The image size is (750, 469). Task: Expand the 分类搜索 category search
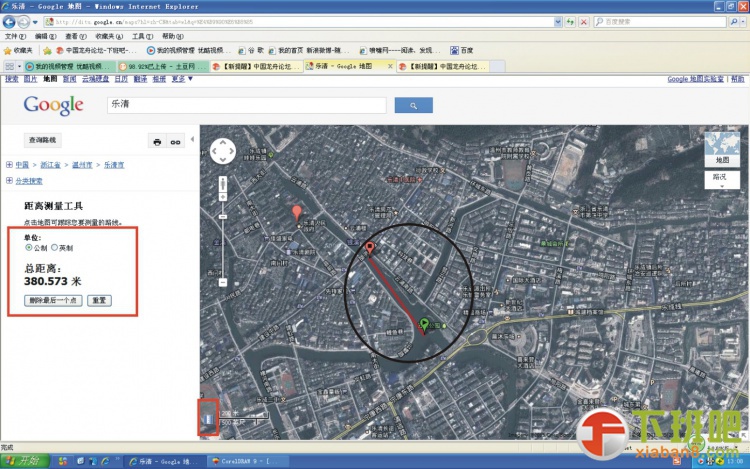coord(9,181)
